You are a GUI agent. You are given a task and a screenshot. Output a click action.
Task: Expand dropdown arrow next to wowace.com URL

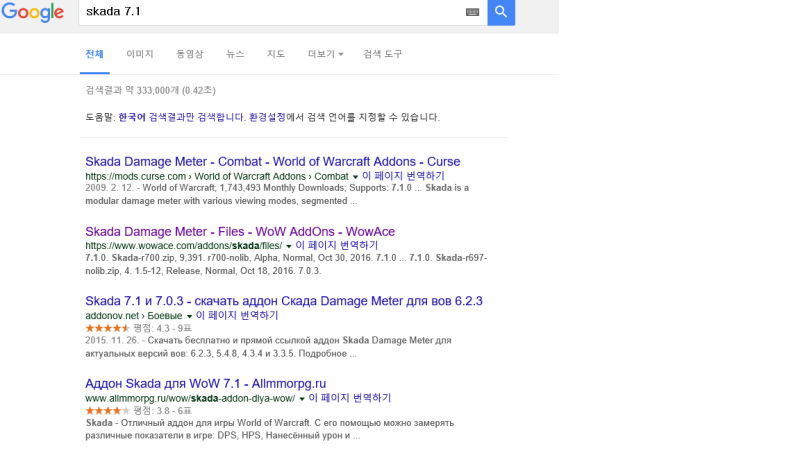pyautogui.click(x=289, y=246)
